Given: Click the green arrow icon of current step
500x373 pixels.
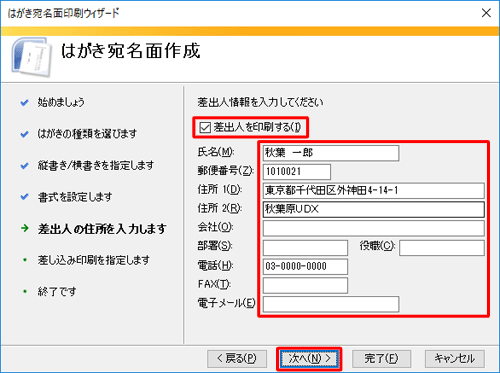Looking at the screenshot, I should pos(25,228).
